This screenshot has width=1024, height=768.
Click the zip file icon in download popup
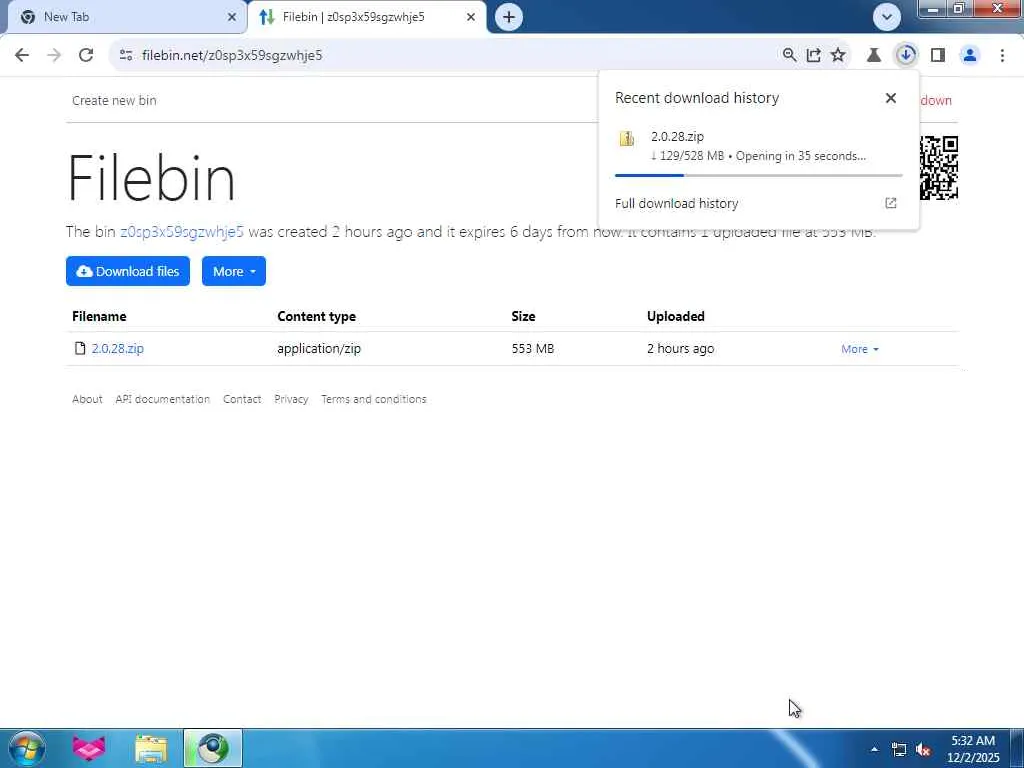627,138
